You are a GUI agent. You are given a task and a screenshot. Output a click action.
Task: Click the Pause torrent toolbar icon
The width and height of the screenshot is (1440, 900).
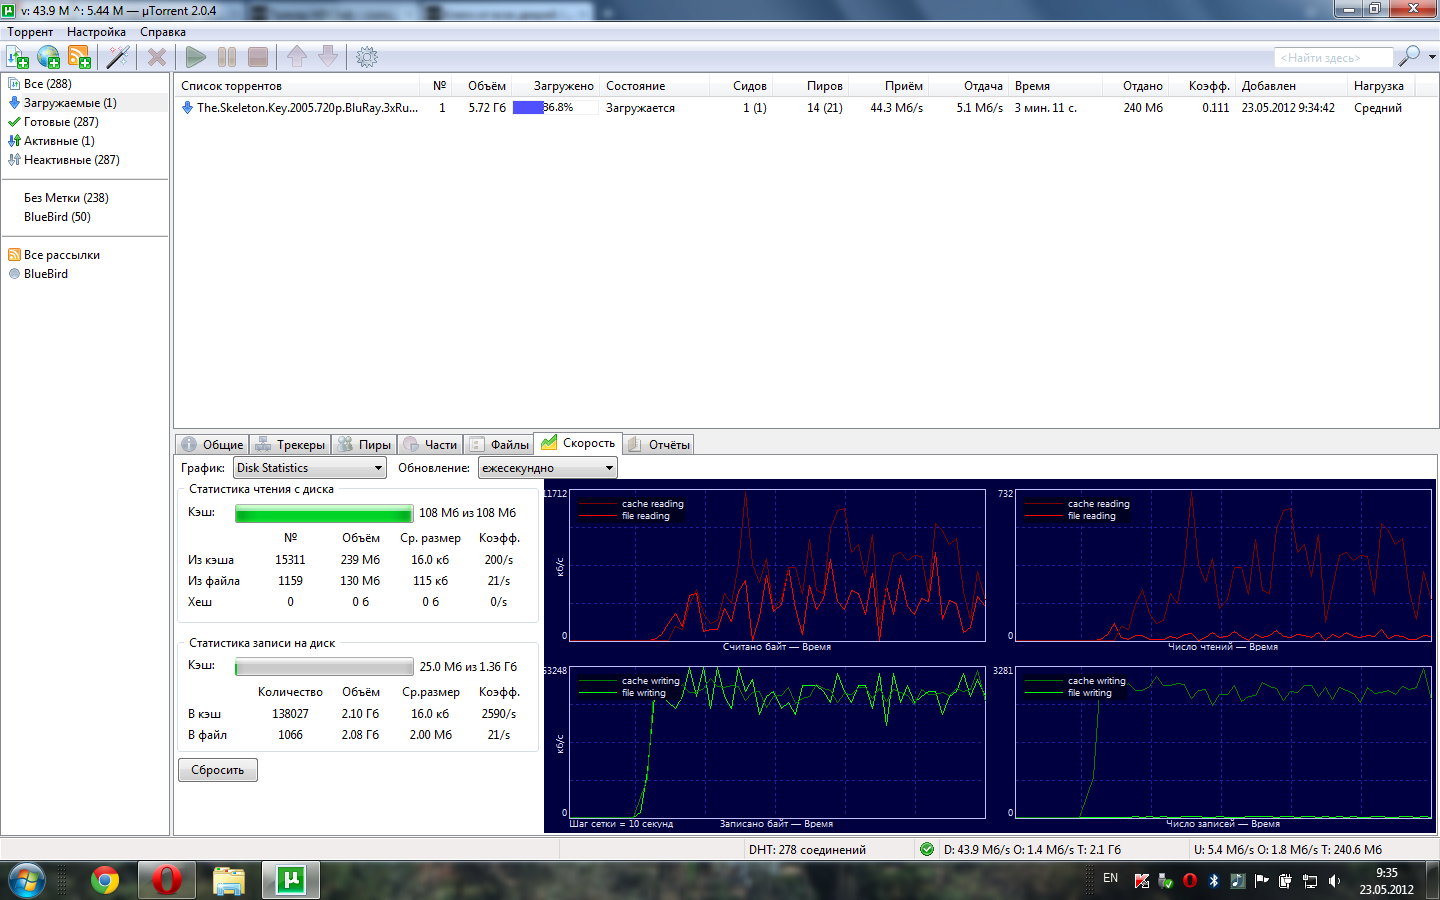coord(227,57)
